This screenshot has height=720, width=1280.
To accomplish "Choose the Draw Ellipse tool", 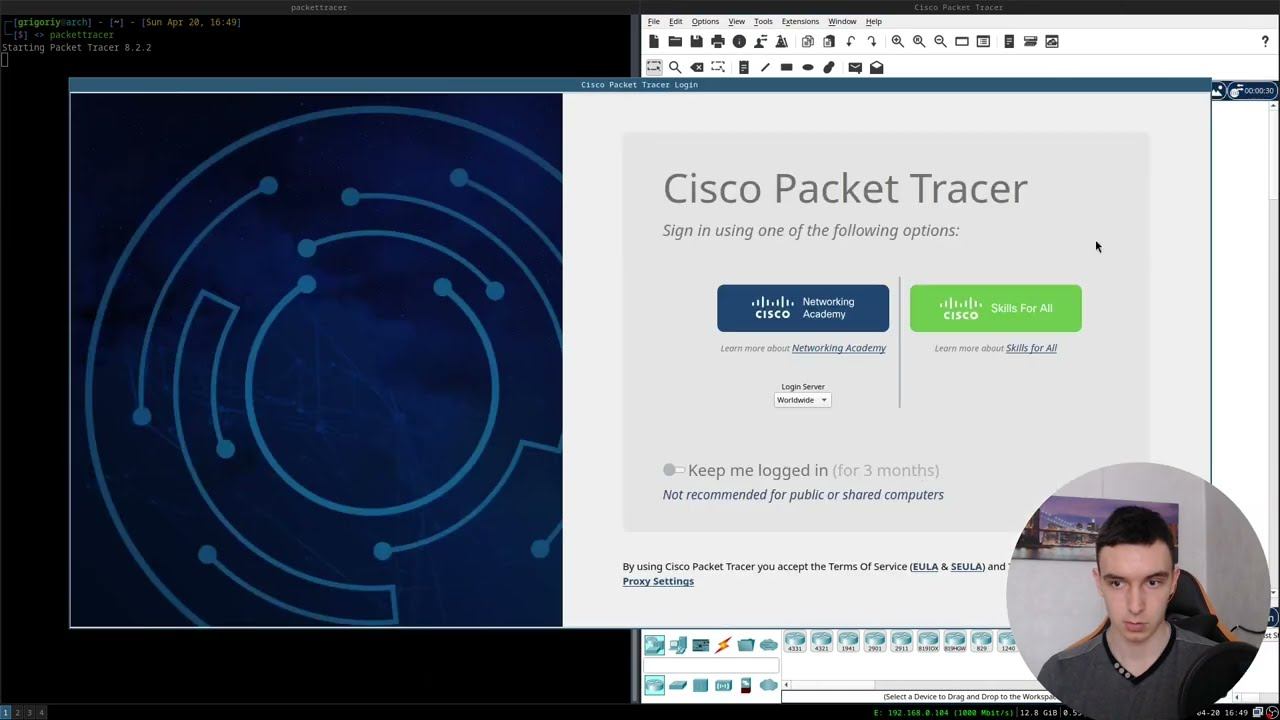I will [x=808, y=67].
